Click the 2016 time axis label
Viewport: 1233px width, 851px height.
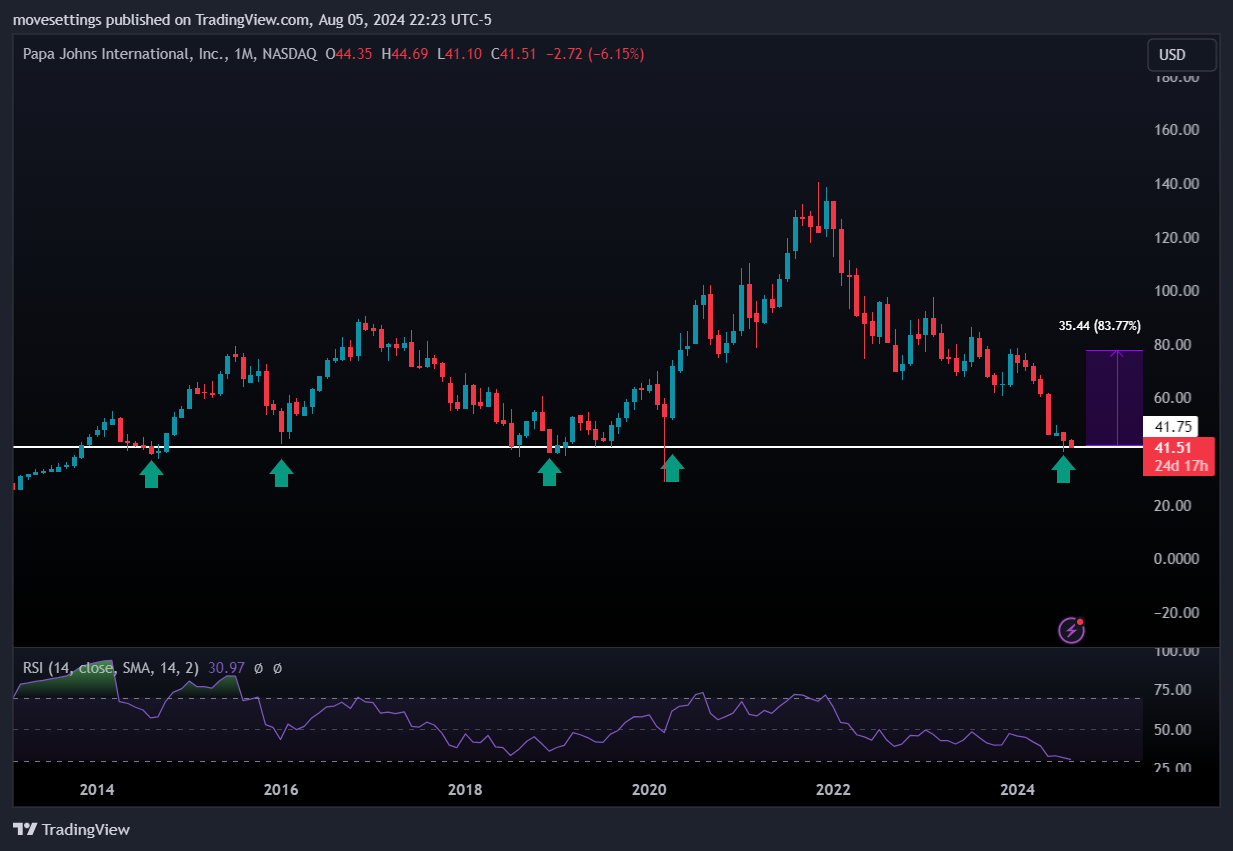click(281, 790)
